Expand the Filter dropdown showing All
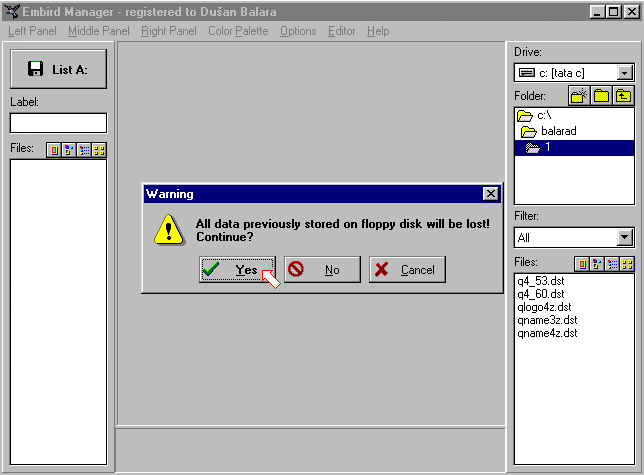Image resolution: width=644 pixels, height=475 pixels. [x=625, y=237]
